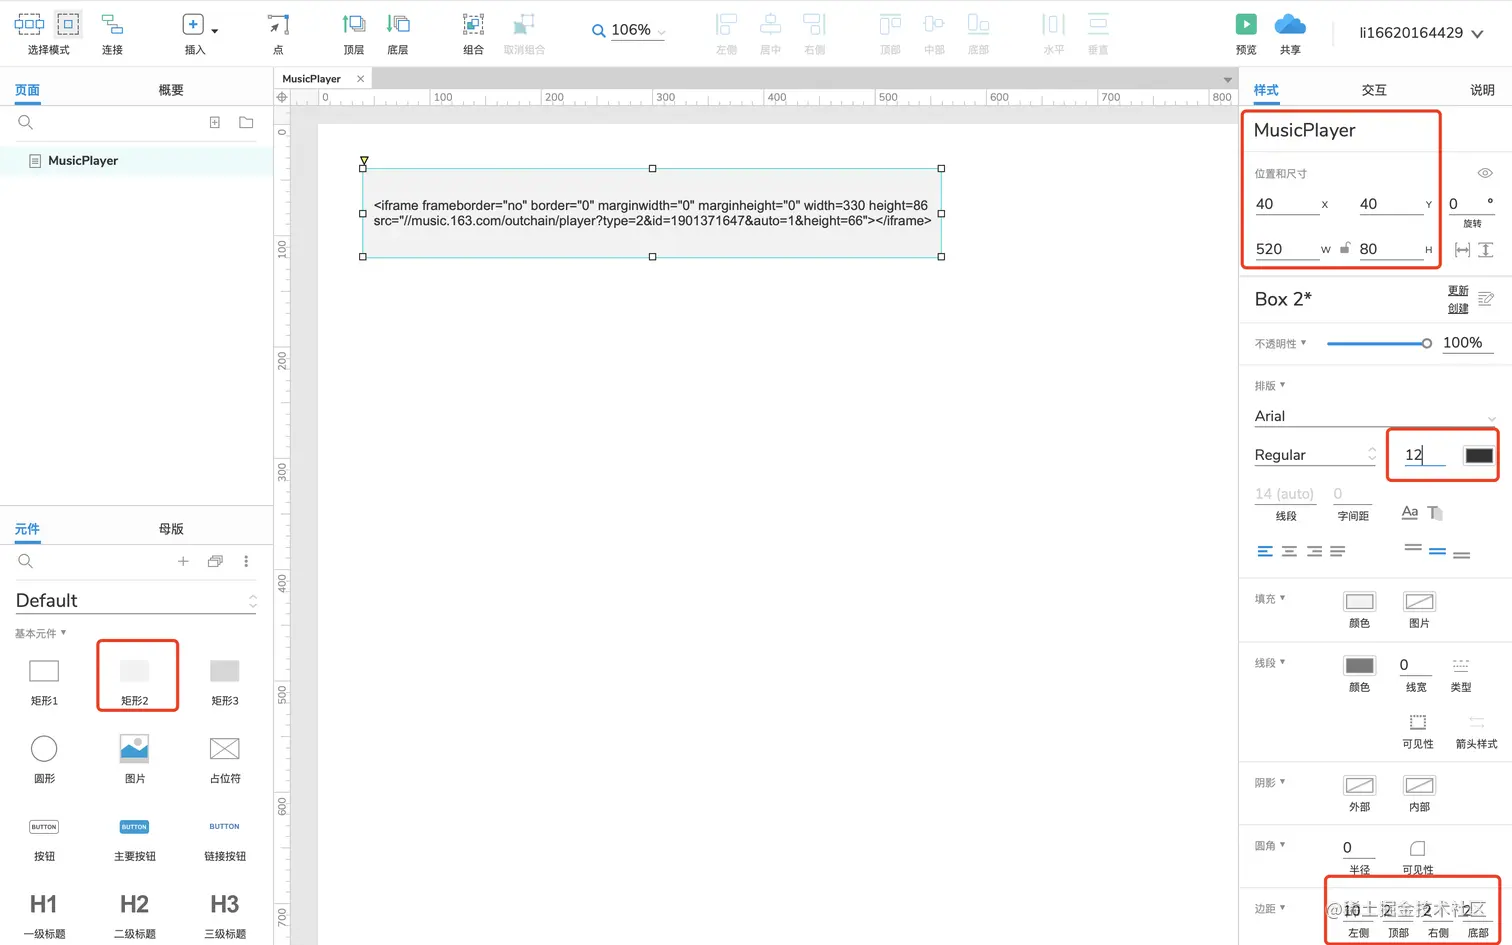Image resolution: width=1512 pixels, height=945 pixels.
Task: Click the 创建 style create link
Action: [1458, 308]
